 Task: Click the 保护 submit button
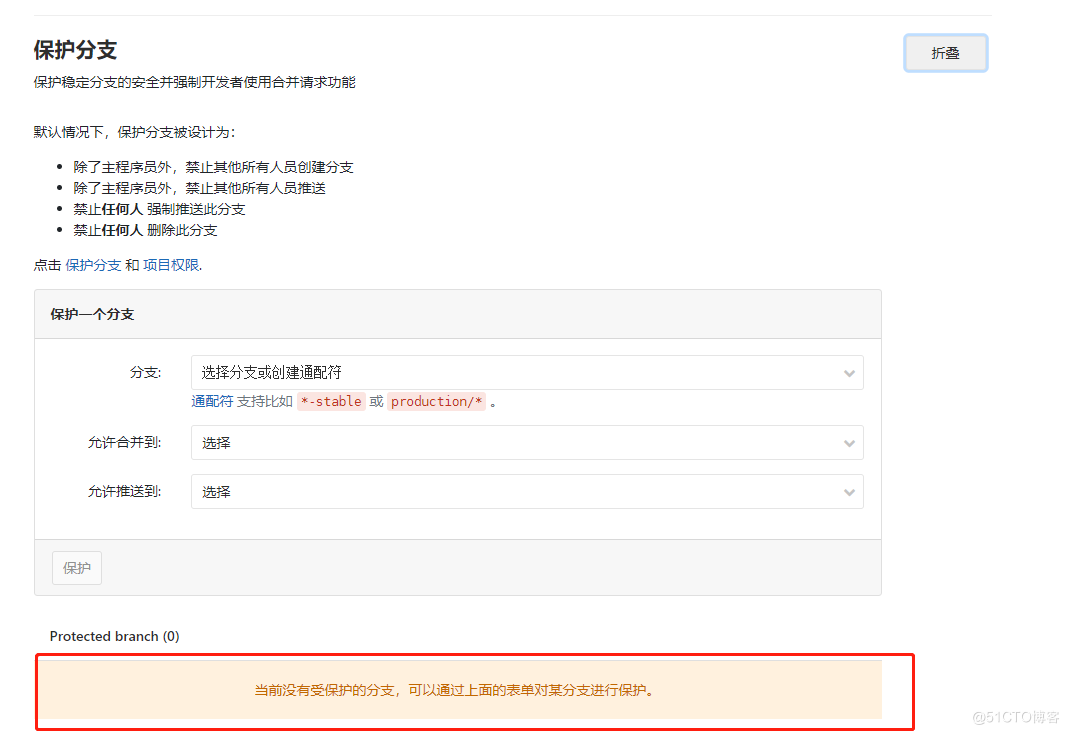pos(77,568)
